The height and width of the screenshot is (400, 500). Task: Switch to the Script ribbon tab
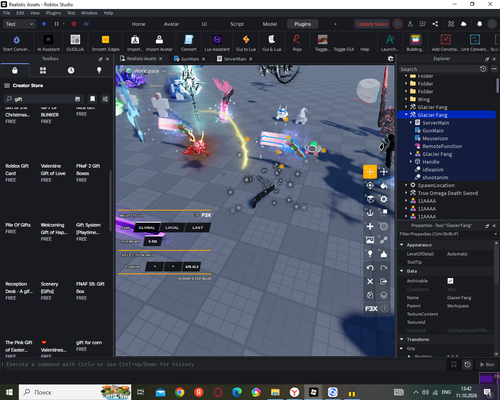click(x=237, y=24)
